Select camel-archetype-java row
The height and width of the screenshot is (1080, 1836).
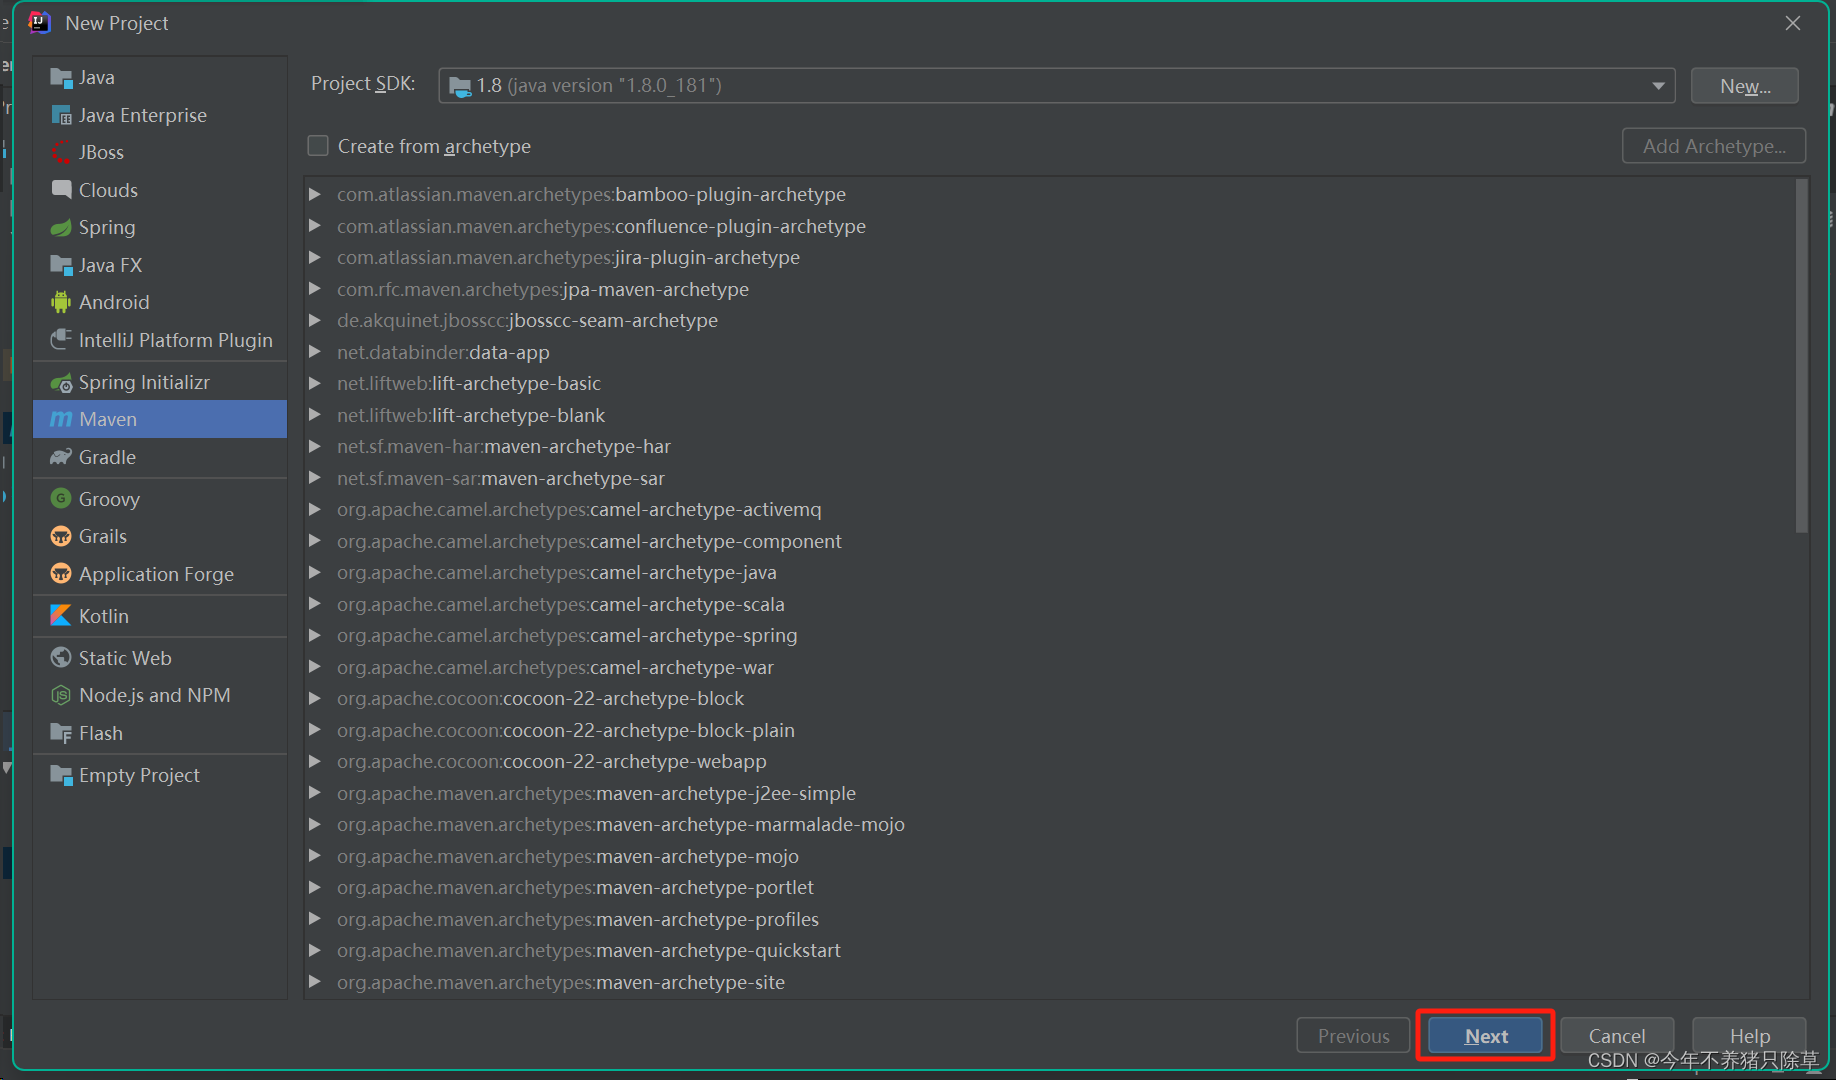1050,572
